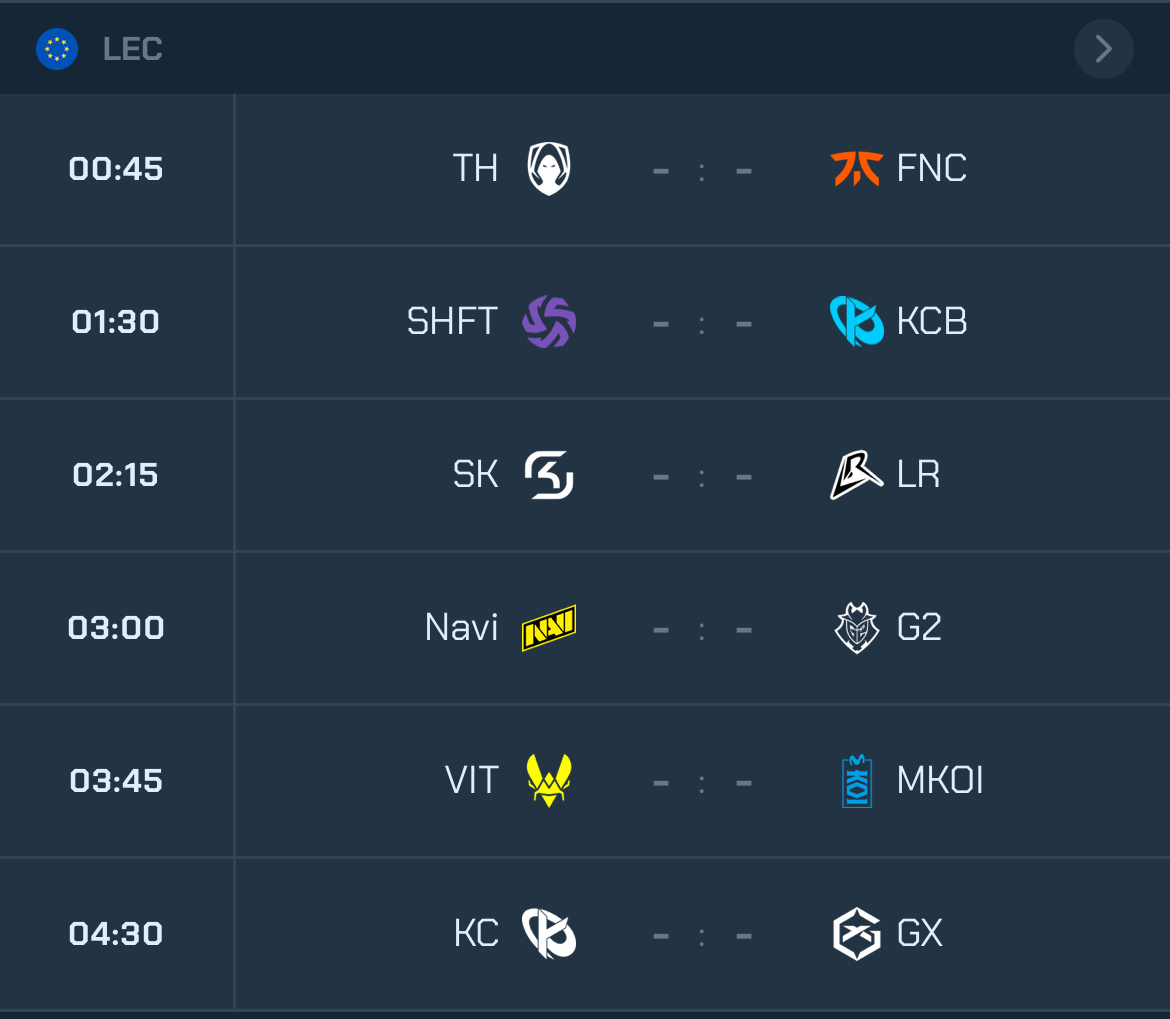Select the 04:30 match time
The width and height of the screenshot is (1170, 1019).
(x=116, y=934)
